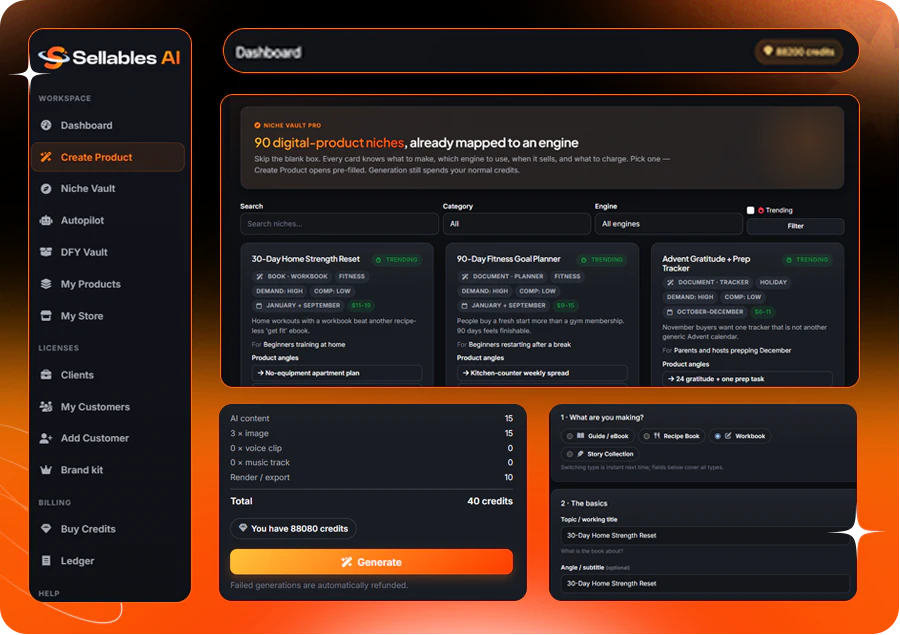Click the red Trending flame icon in filters
Screen dimensions: 900x635
point(761,210)
